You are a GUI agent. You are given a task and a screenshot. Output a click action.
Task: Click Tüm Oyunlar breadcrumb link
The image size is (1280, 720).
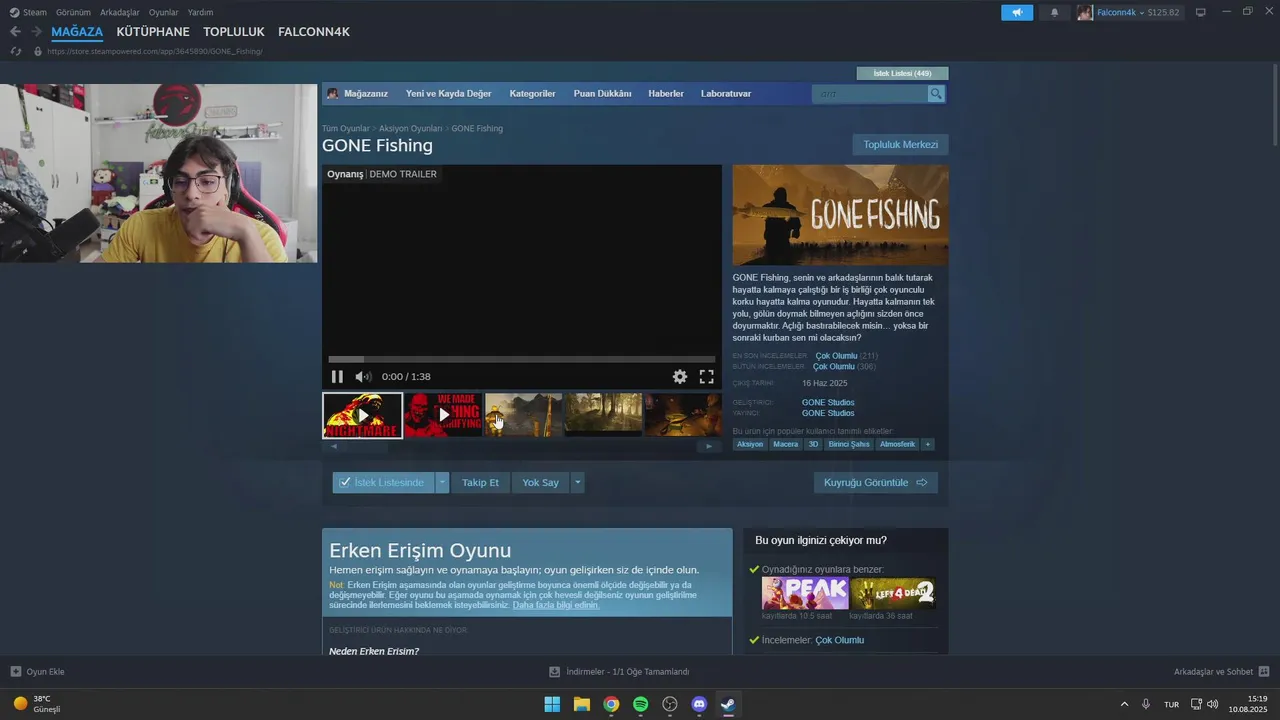[345, 129]
